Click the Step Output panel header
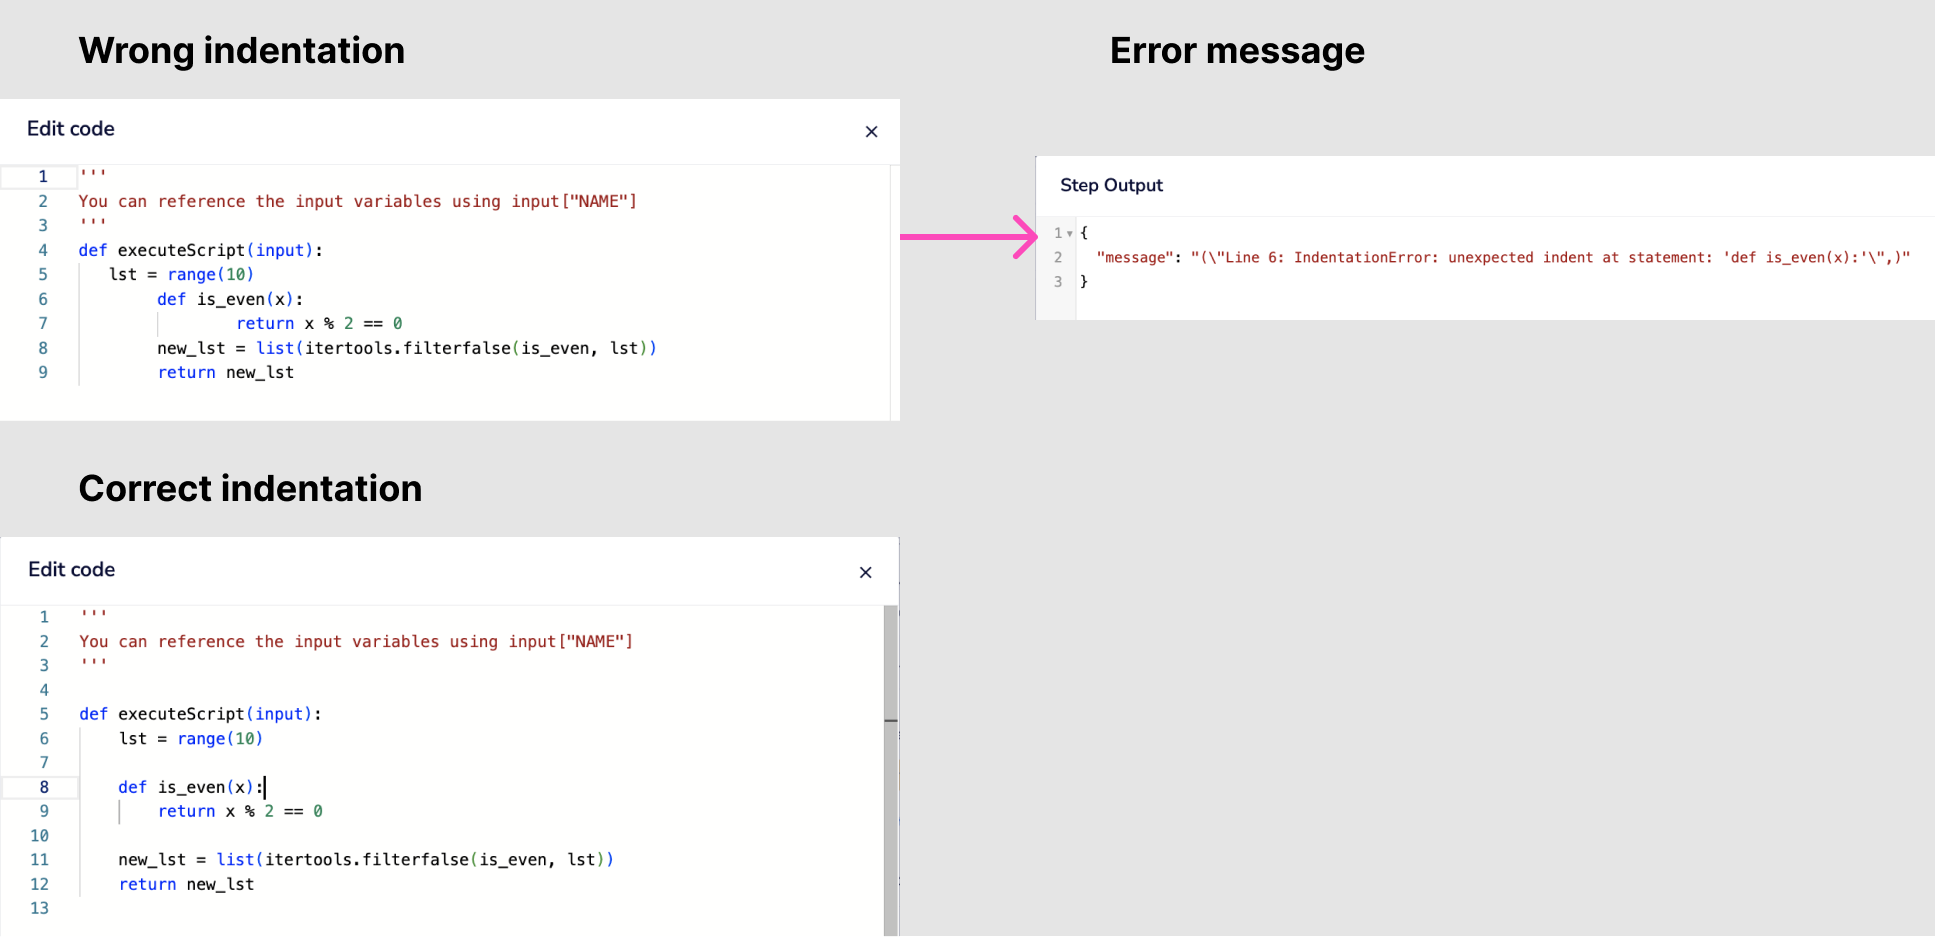Viewport: 1935px width, 937px height. tap(1111, 185)
